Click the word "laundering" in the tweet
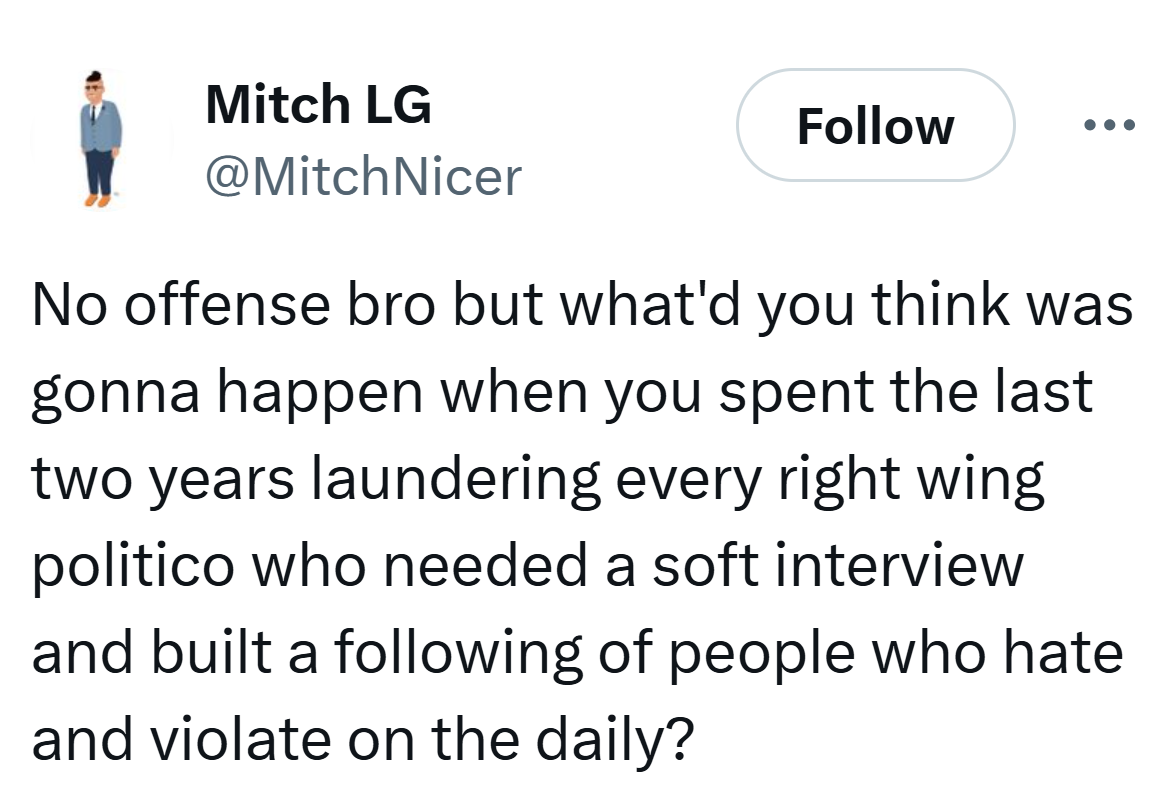The image size is (1165, 800). pyautogui.click(x=455, y=478)
